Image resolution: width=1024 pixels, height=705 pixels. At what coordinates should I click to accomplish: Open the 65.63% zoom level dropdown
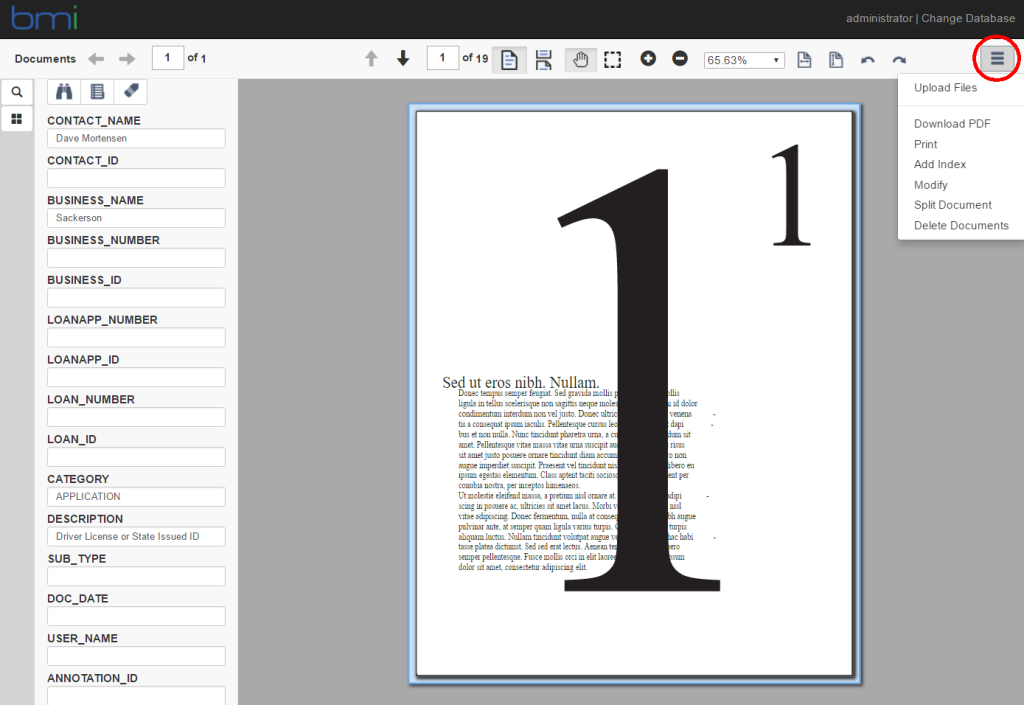744,60
